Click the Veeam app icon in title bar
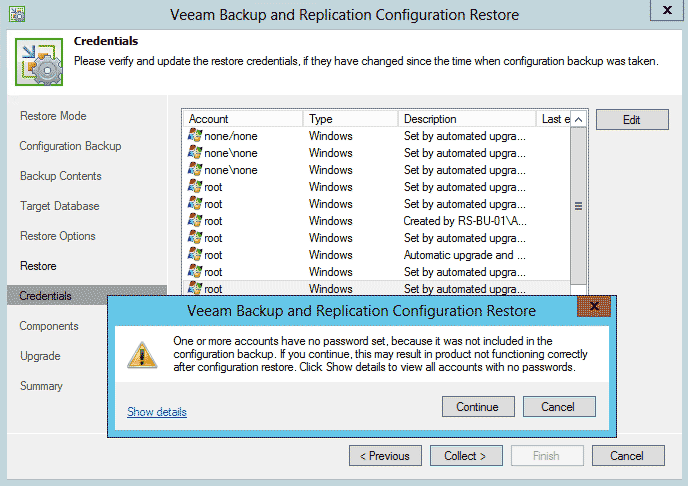Screen dimensions: 688x486 click(x=17, y=14)
